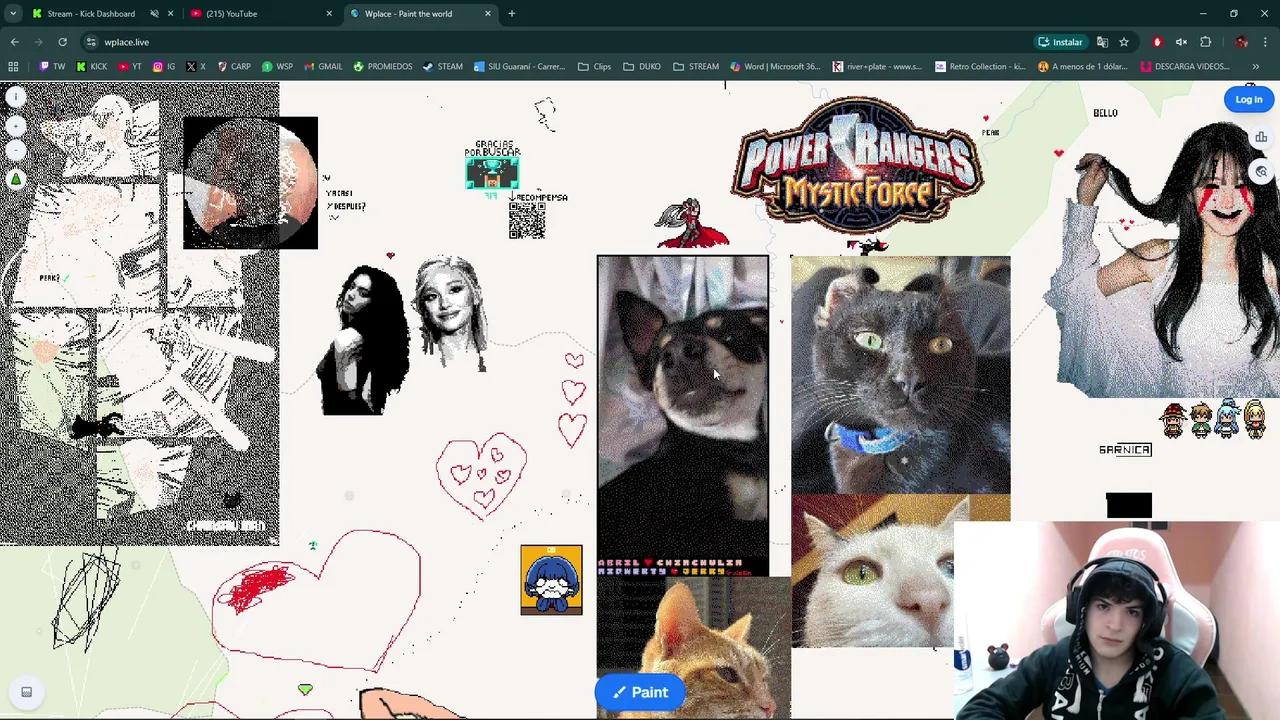1280x720 pixels.
Task: Open the KICK bookmark
Action: 91,67
